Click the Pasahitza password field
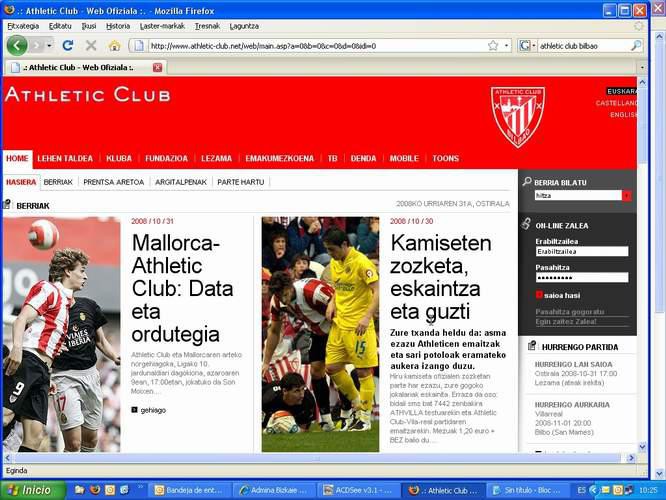Screen dimensions: 666x500 581,278
